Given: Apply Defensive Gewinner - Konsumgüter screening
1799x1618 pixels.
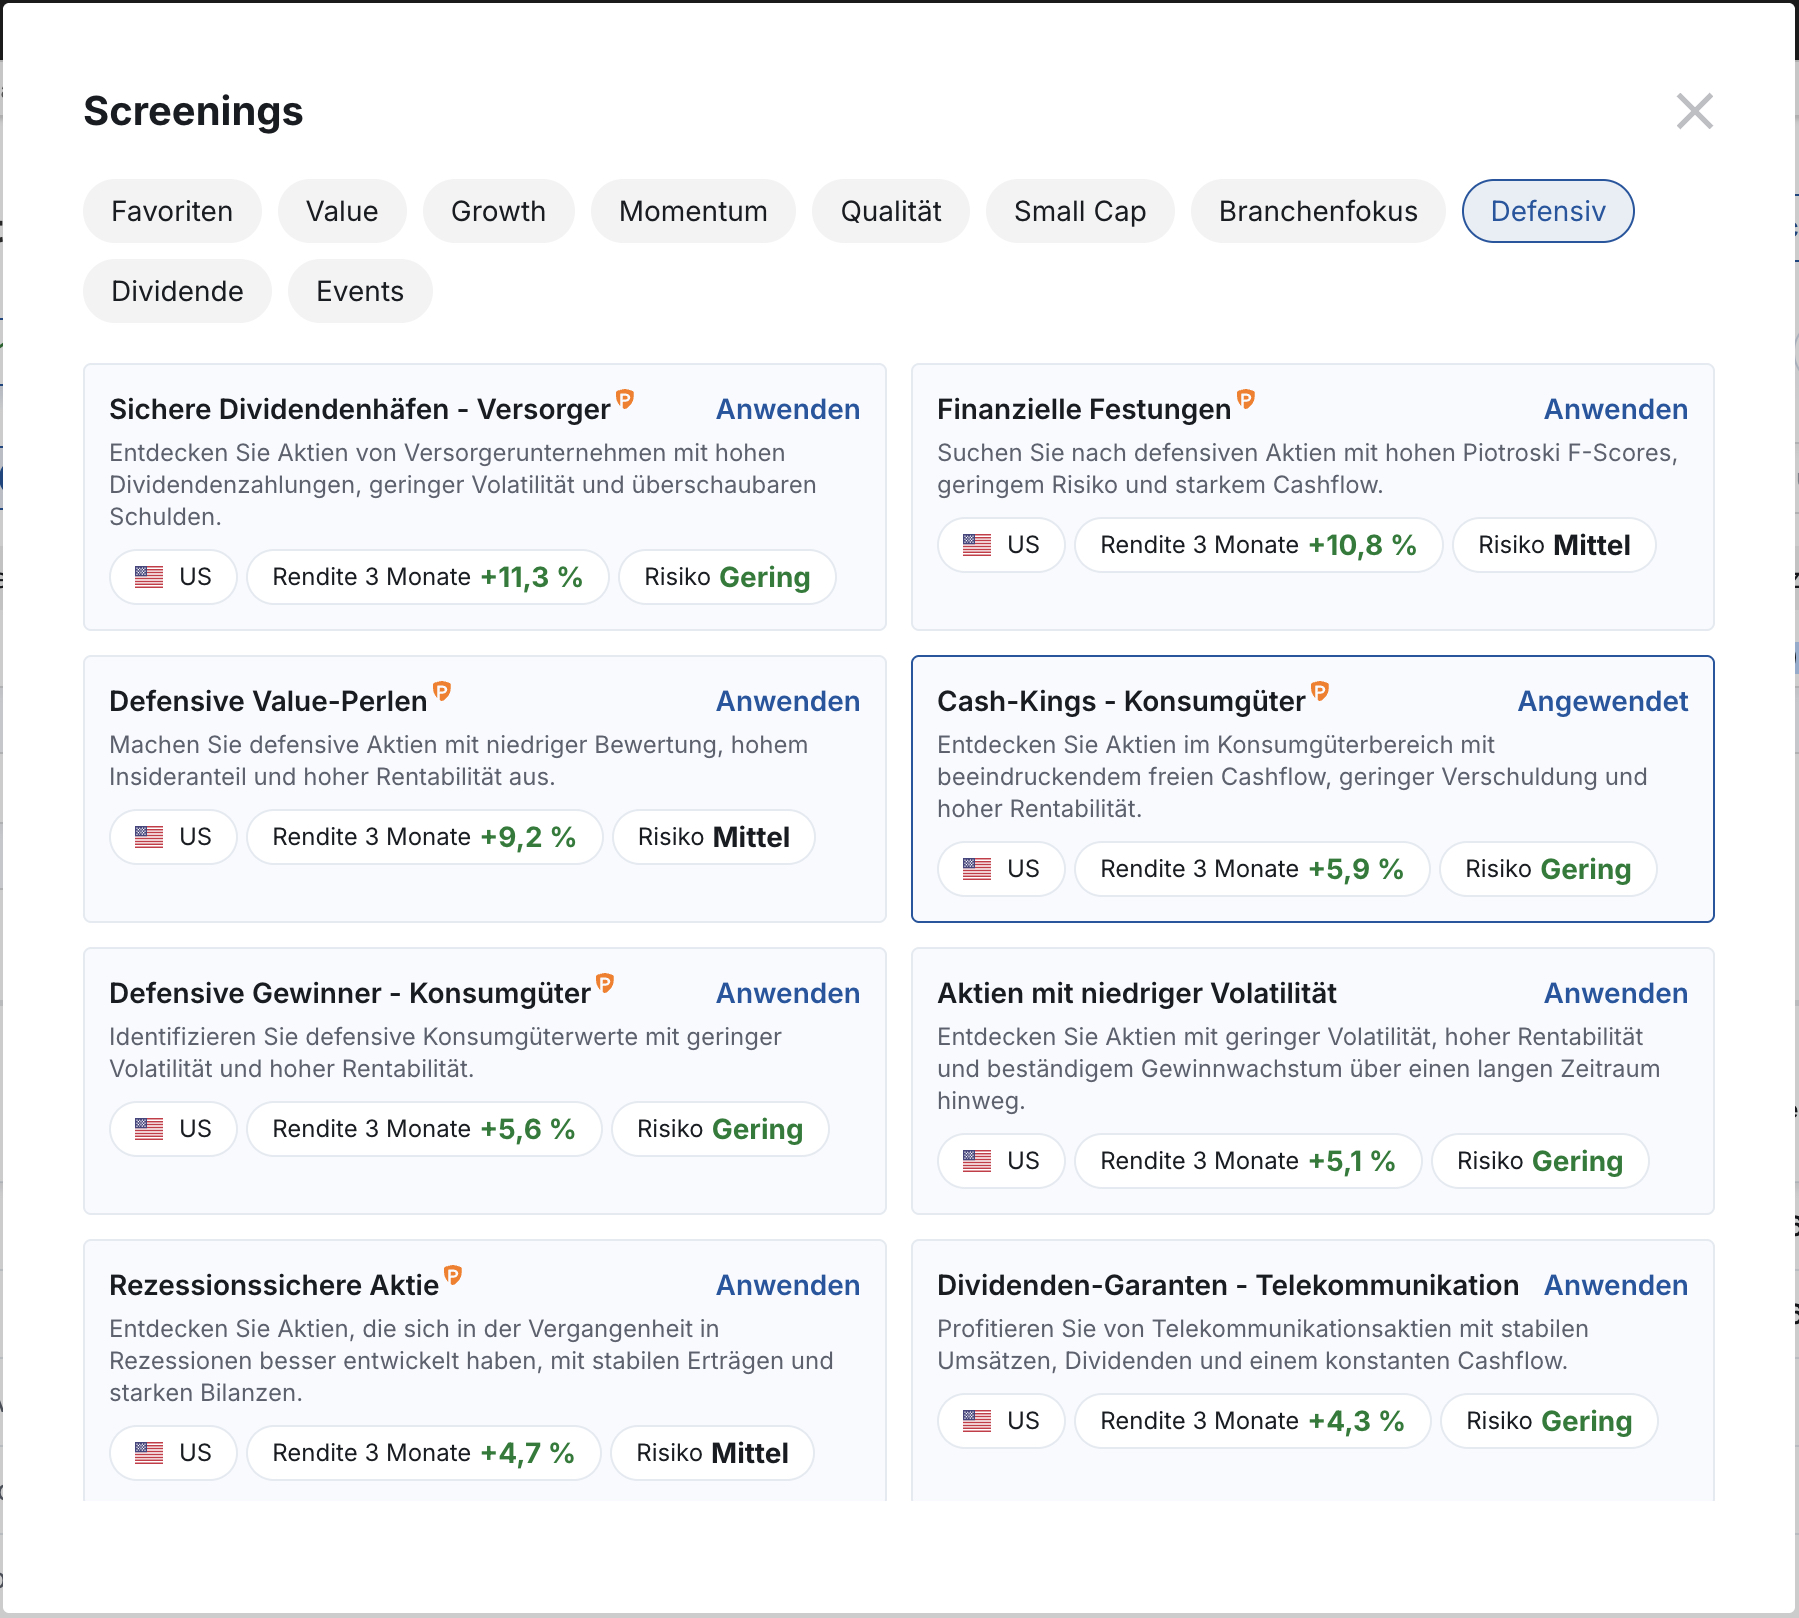Looking at the screenshot, I should [788, 993].
